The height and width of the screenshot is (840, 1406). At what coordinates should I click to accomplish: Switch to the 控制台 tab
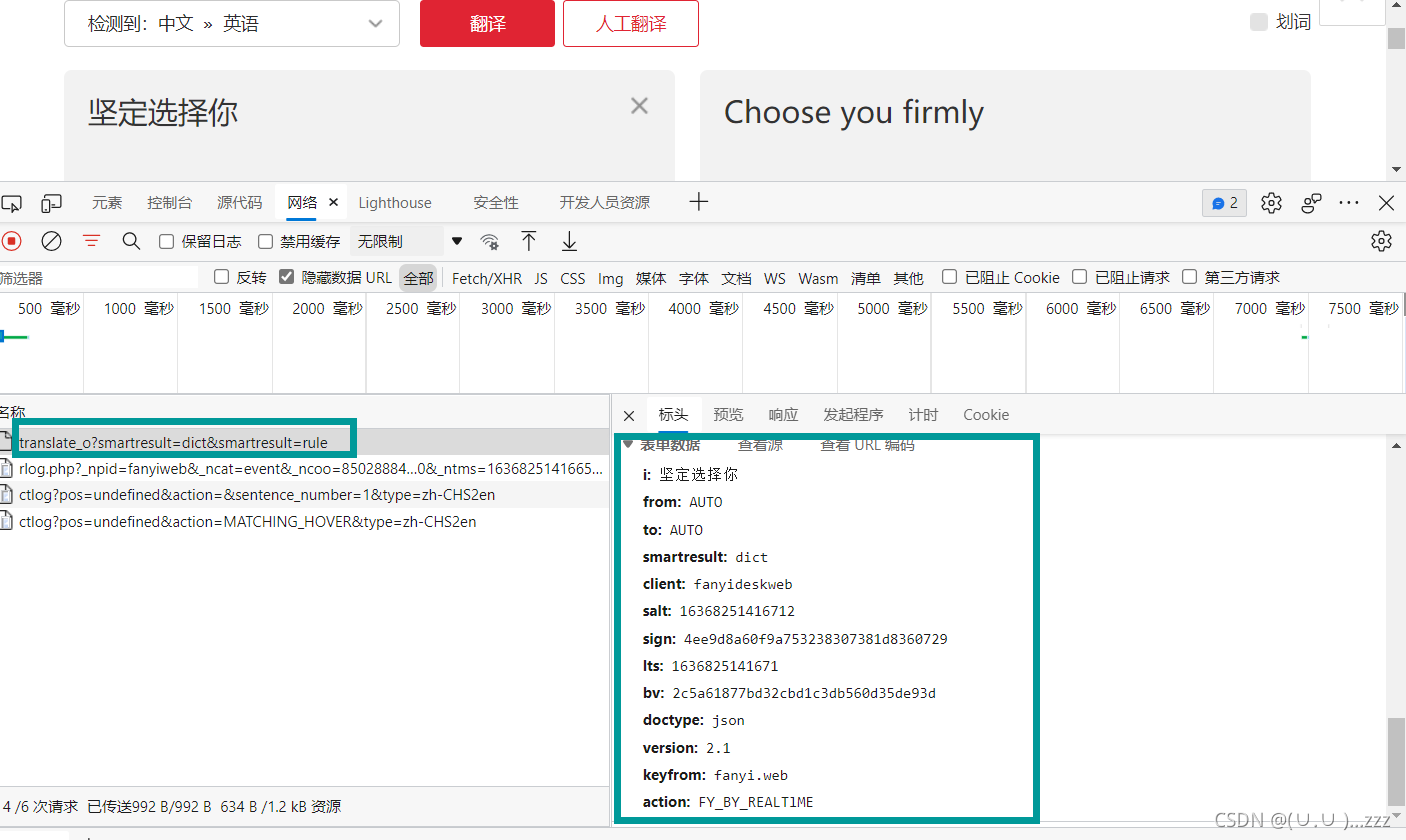click(169, 202)
